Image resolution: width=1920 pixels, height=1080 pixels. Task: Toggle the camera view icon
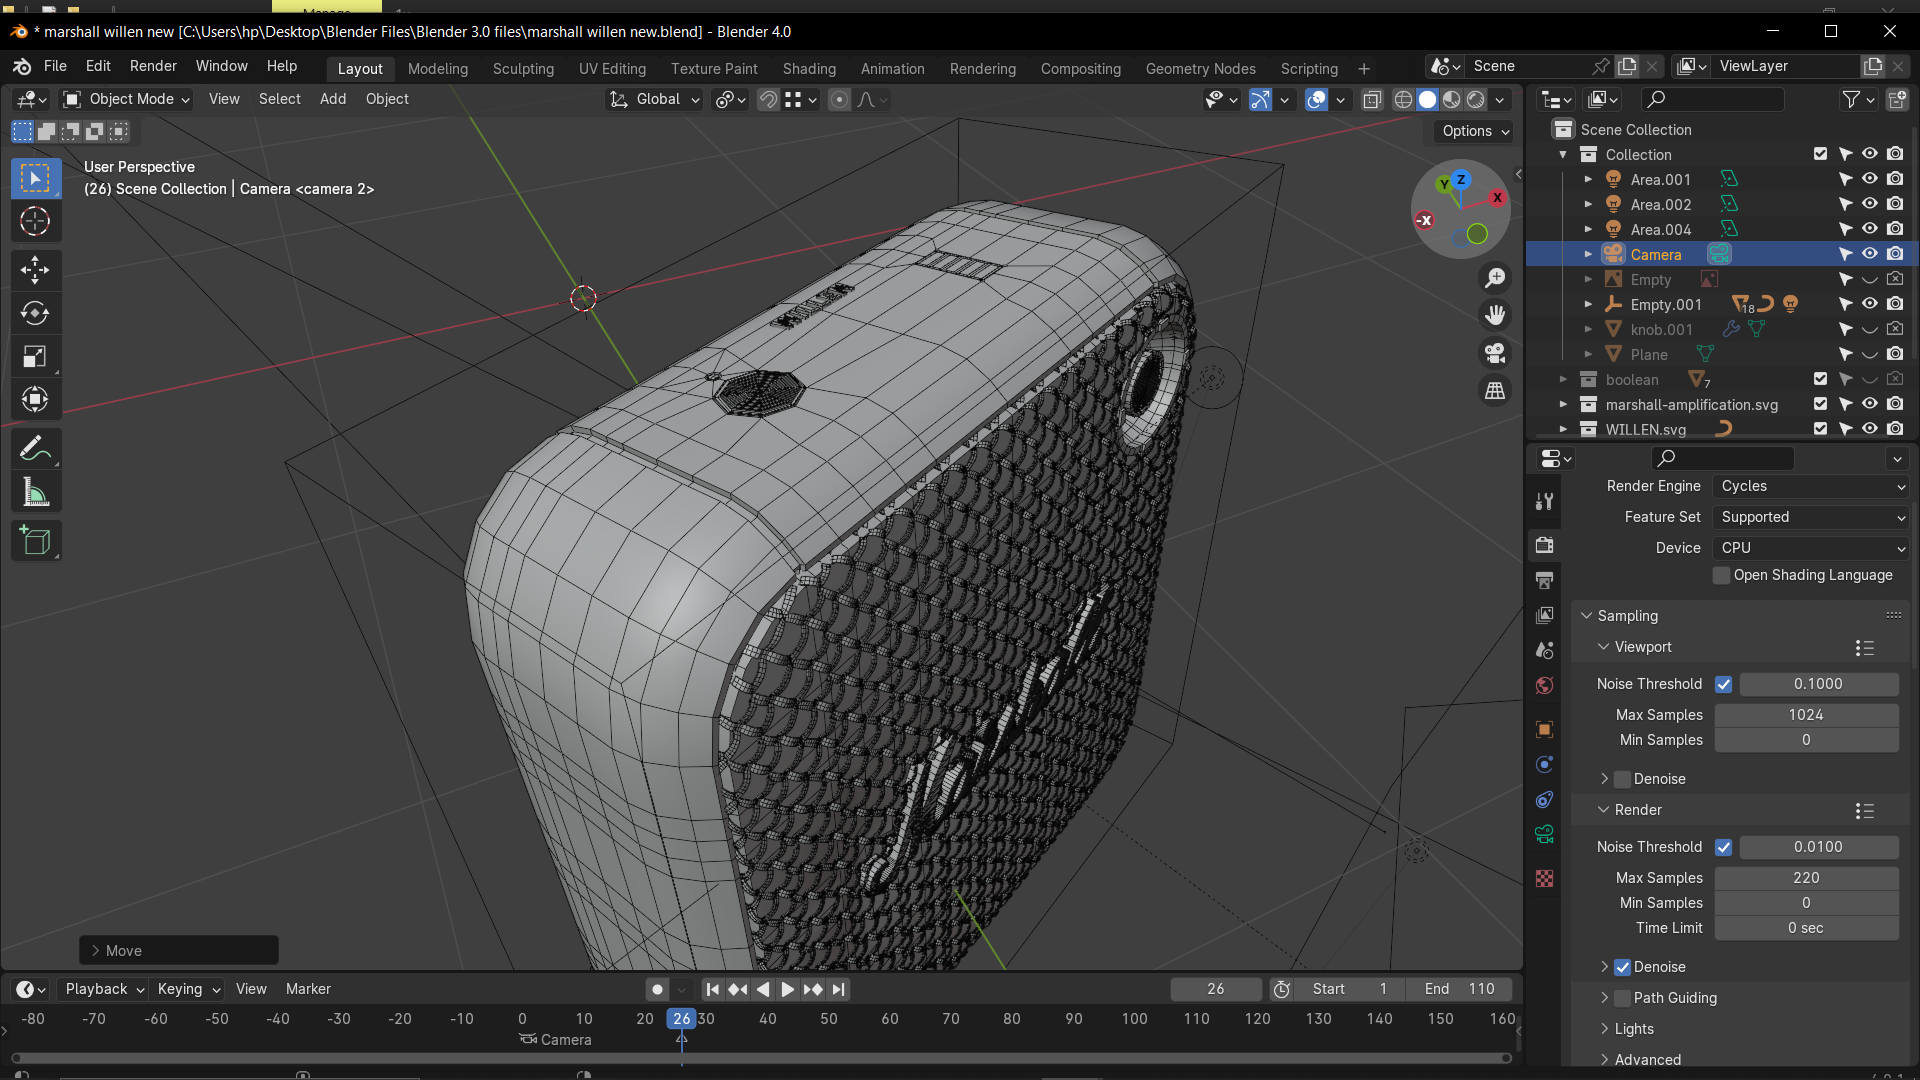click(x=1495, y=353)
